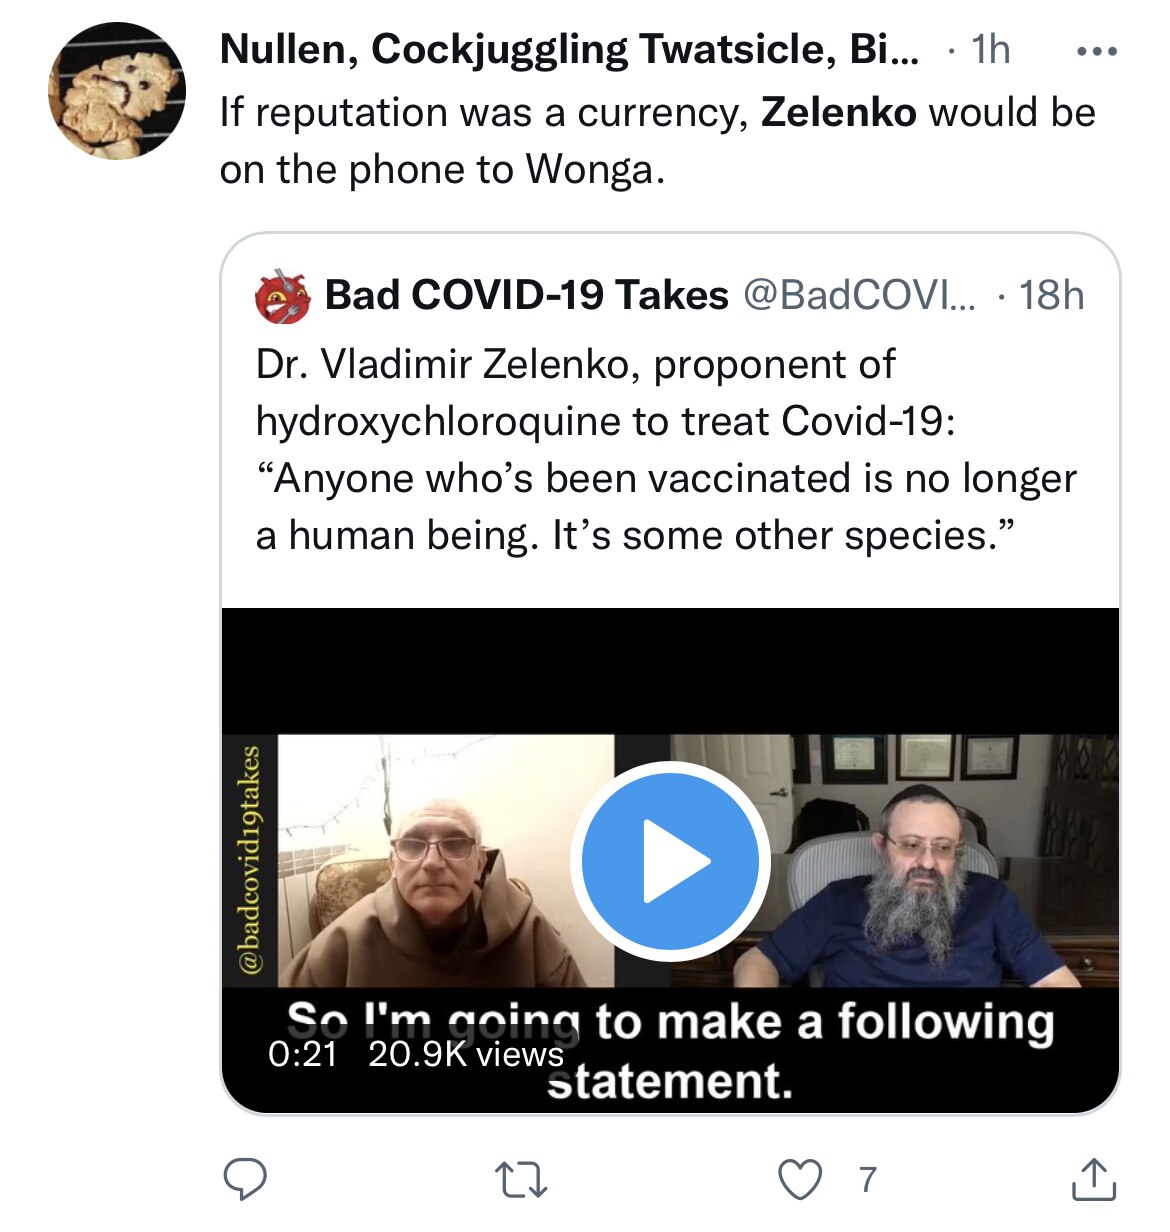Open Bad COVID-19 Takes red avatar
Screen dimensions: 1170x1232
point(284,296)
